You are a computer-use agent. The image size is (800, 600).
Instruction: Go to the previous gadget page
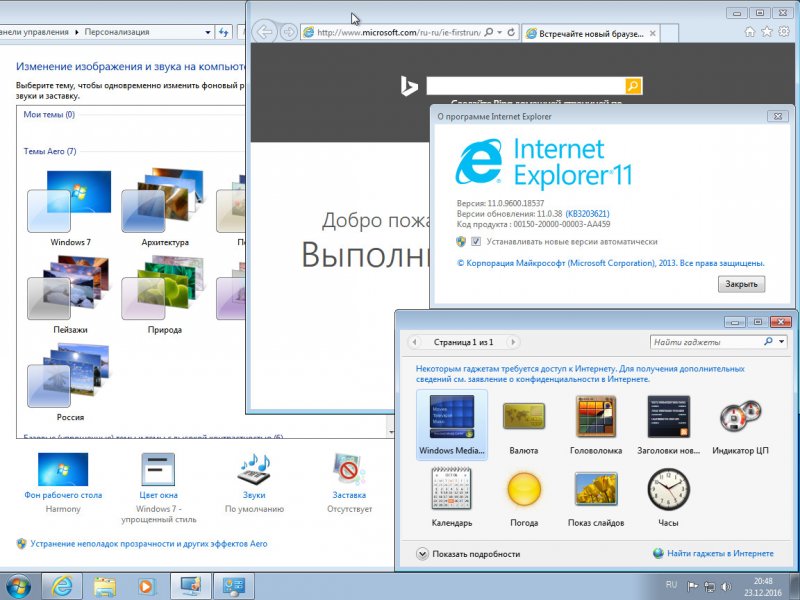[x=415, y=342]
